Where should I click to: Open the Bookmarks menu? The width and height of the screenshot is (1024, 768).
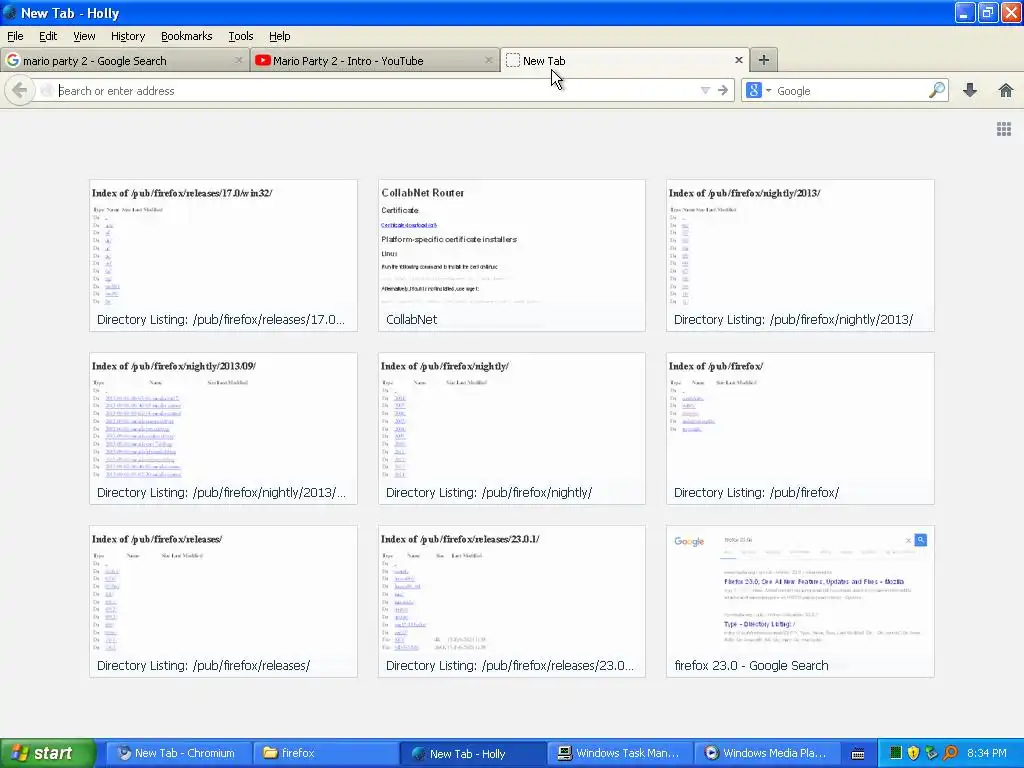point(186,36)
